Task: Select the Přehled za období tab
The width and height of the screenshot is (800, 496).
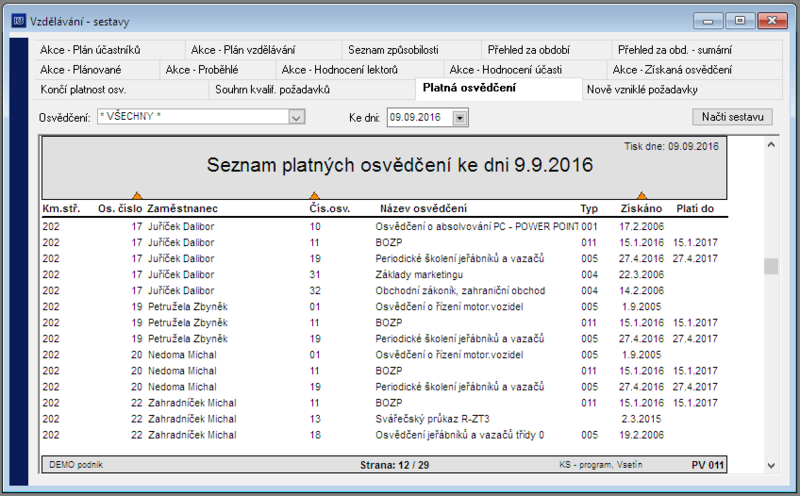Action: pos(546,50)
